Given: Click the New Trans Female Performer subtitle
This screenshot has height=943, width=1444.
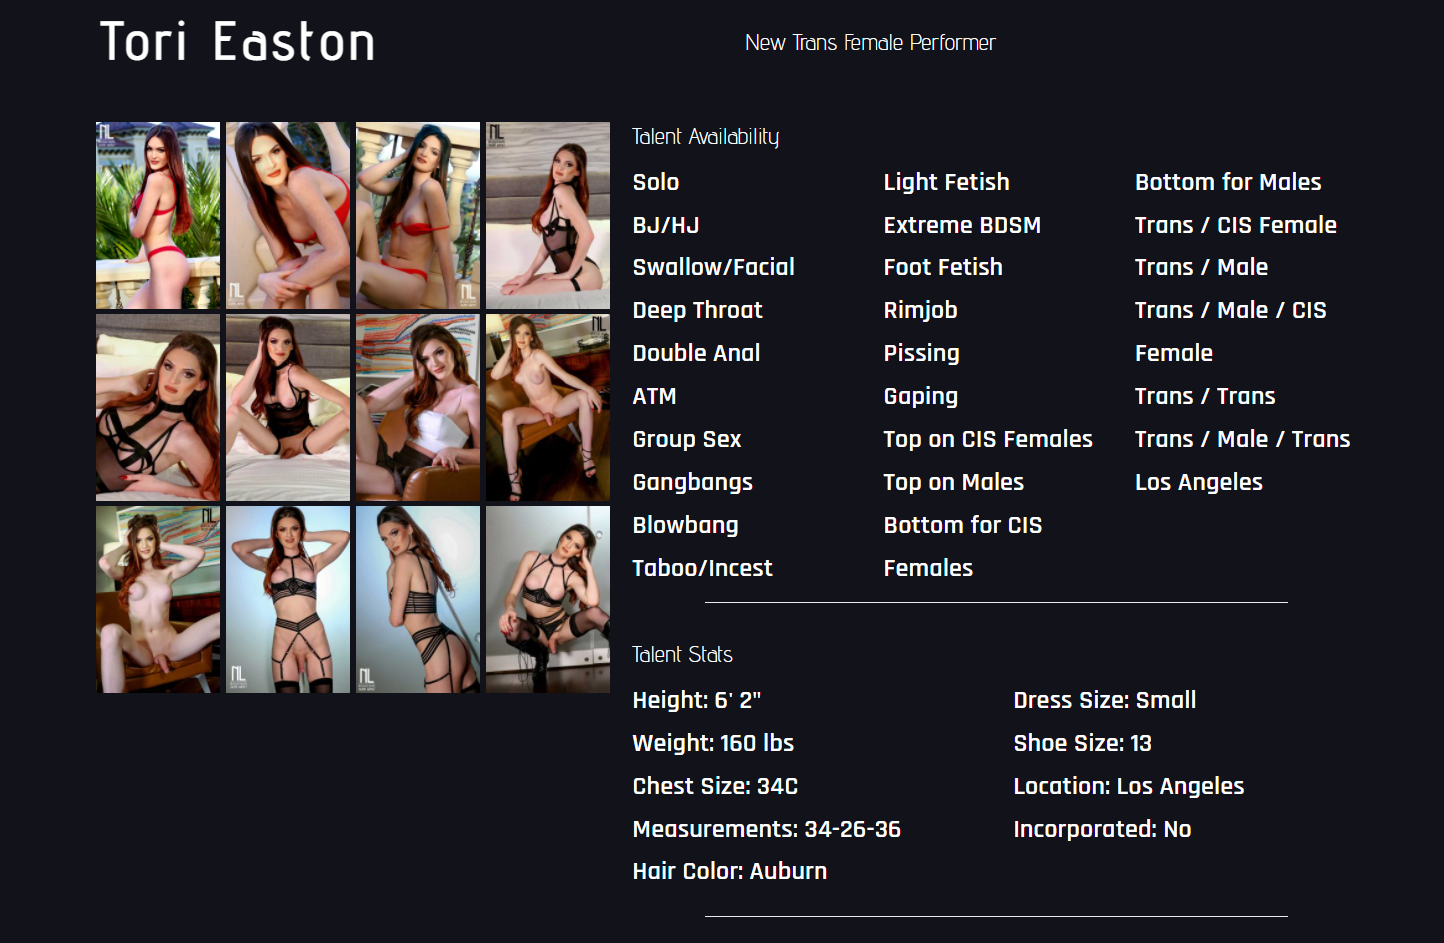Looking at the screenshot, I should 869,43.
